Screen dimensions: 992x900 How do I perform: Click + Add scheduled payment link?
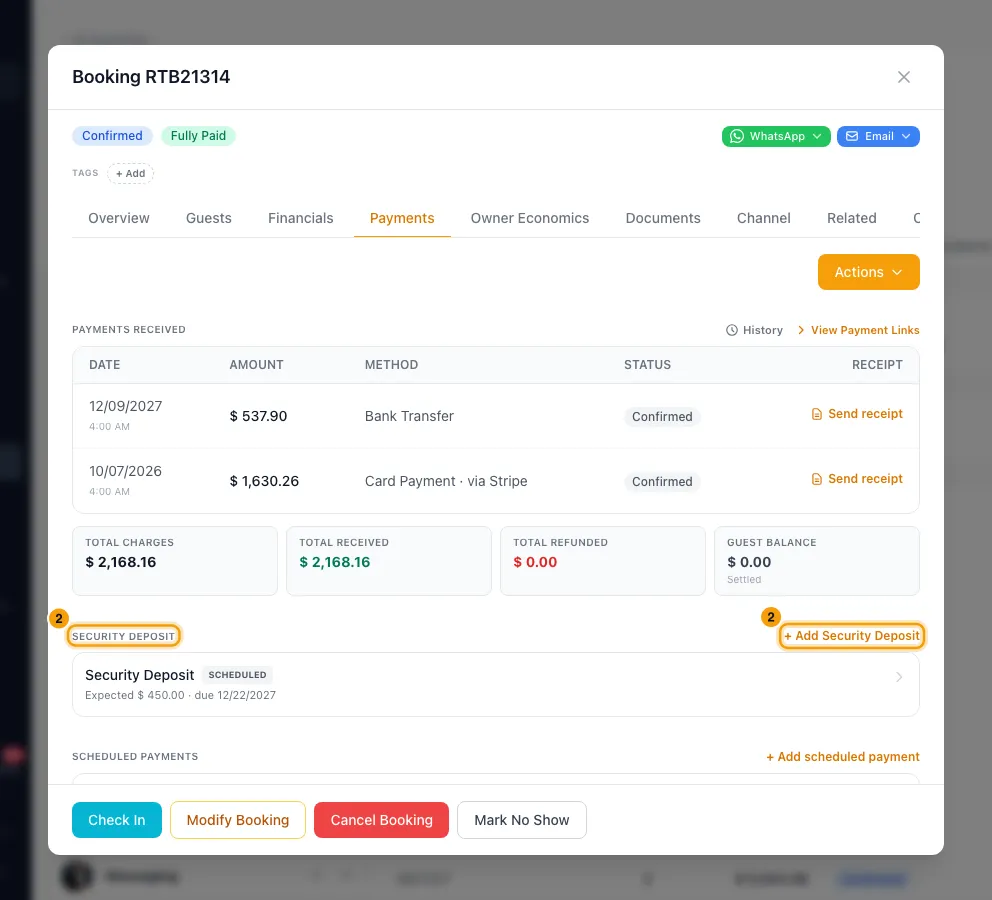(x=843, y=757)
